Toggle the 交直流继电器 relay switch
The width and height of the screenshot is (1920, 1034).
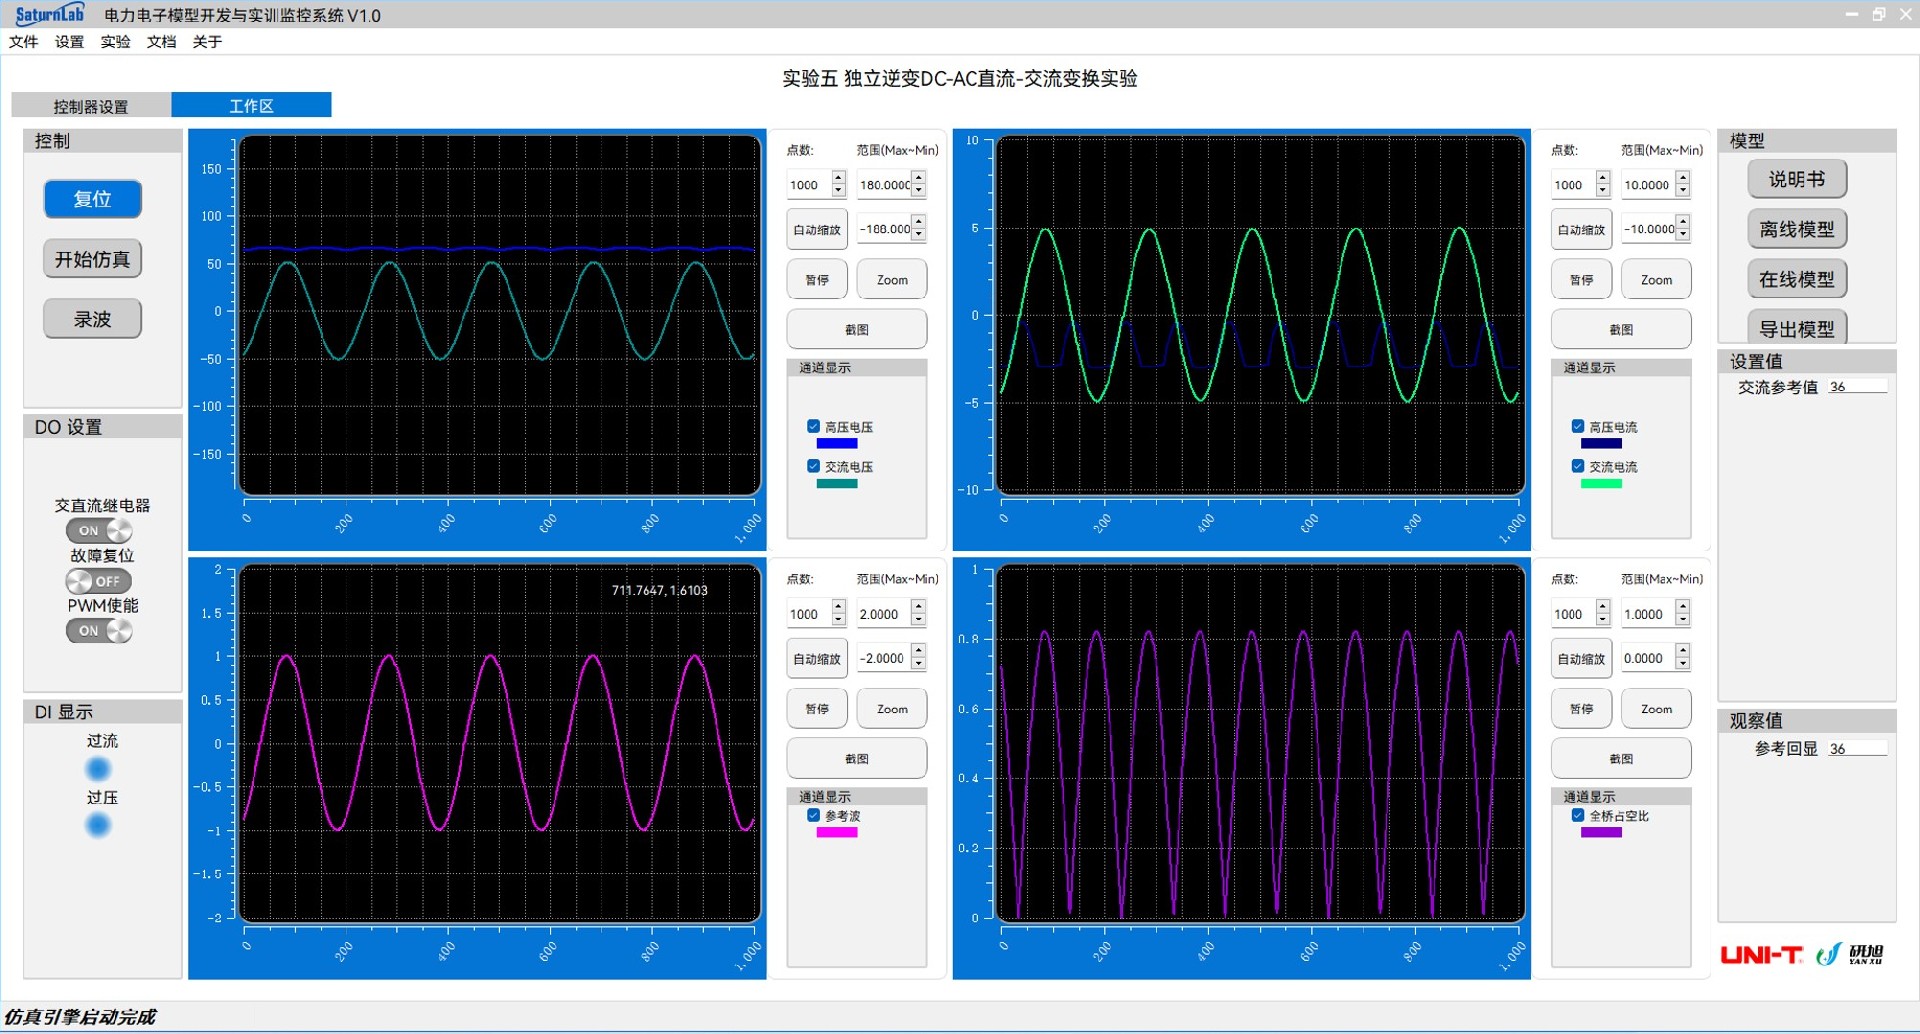[100, 530]
